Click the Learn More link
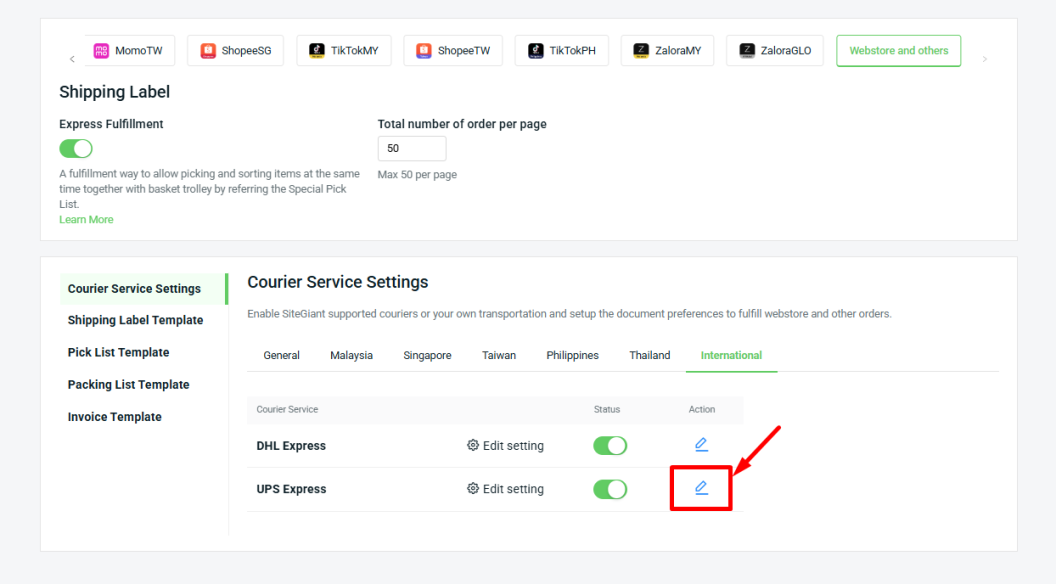Viewport: 1056px width, 584px height. pos(86,220)
